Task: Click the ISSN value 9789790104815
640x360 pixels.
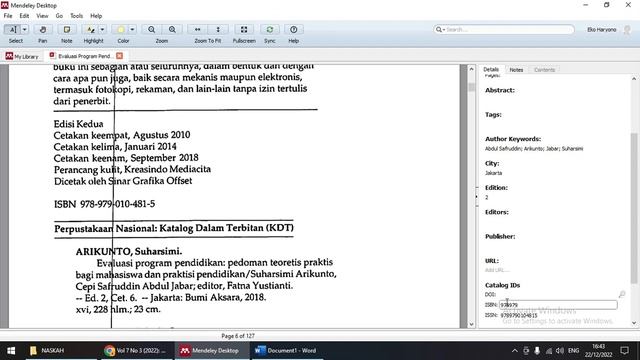Action: [x=519, y=315]
